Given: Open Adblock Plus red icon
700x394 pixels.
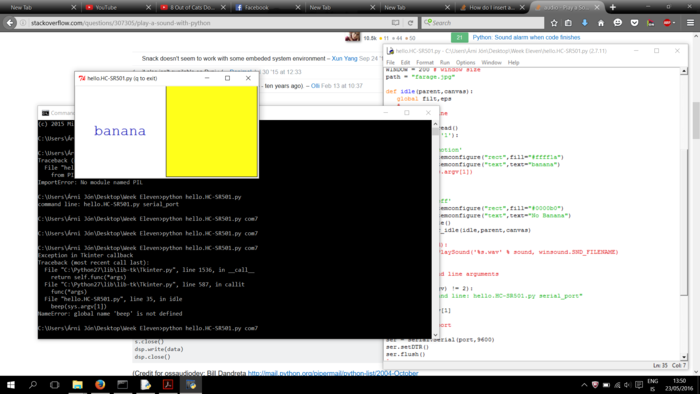Looking at the screenshot, I should pyautogui.click(x=667, y=23).
